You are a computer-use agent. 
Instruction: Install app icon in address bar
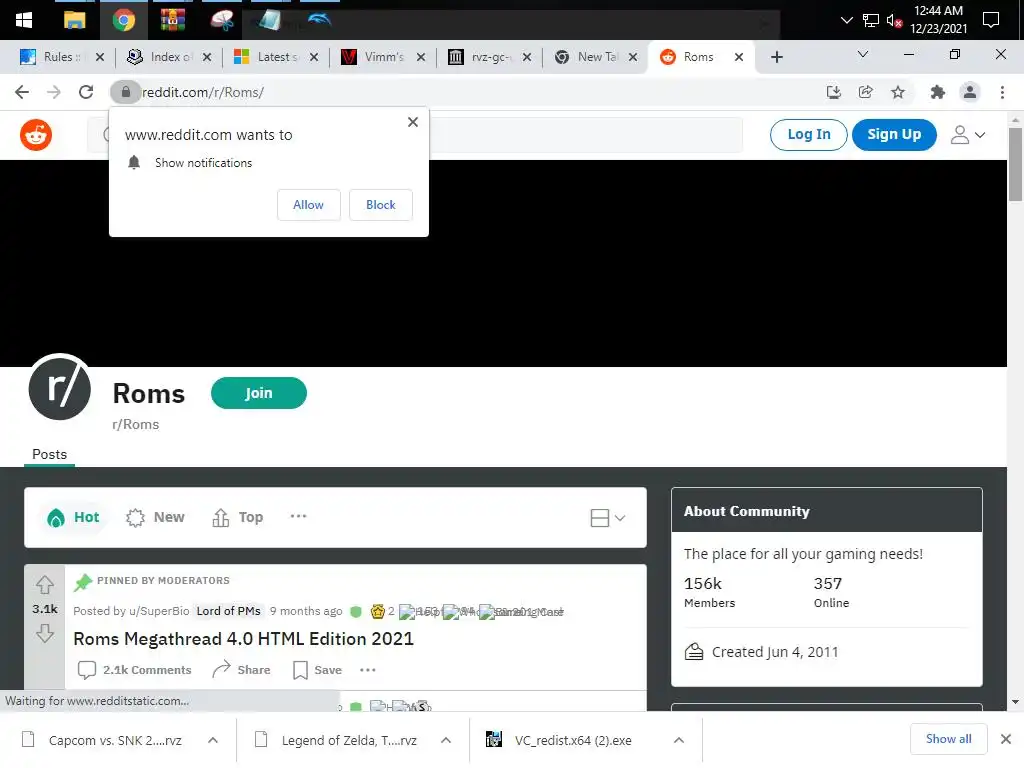(834, 92)
